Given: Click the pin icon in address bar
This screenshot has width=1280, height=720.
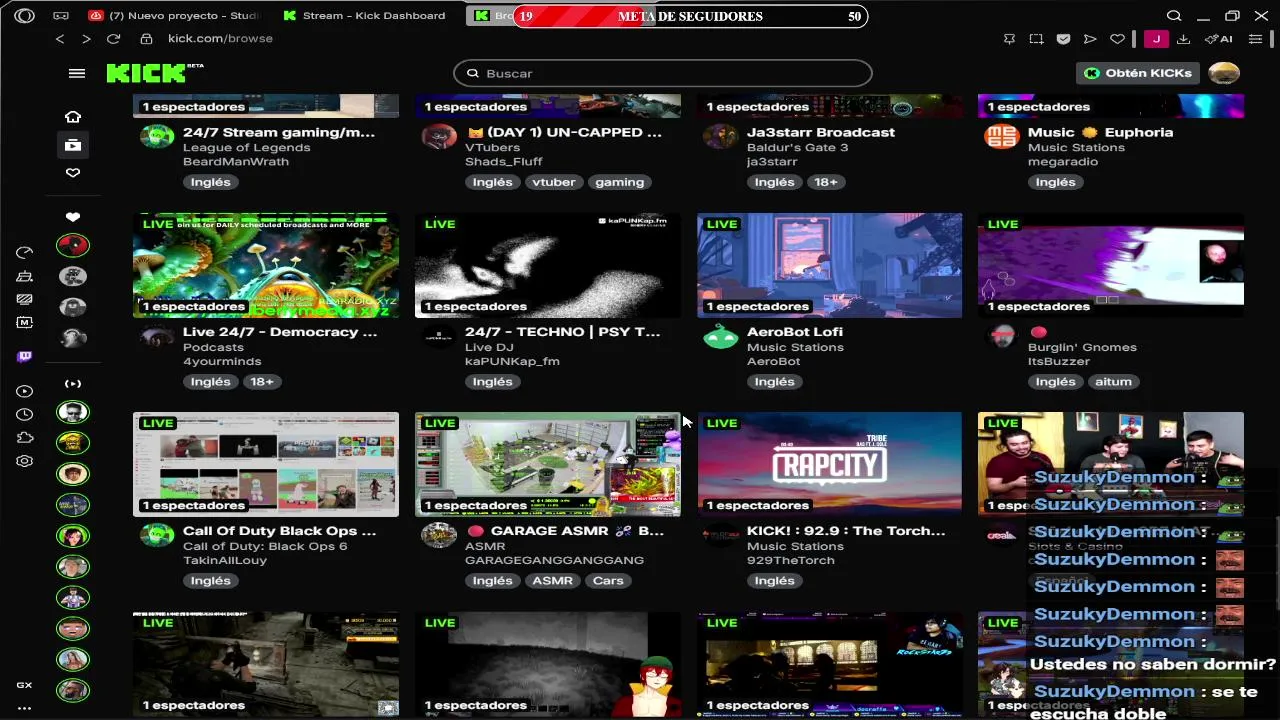Looking at the screenshot, I should click(1009, 39).
